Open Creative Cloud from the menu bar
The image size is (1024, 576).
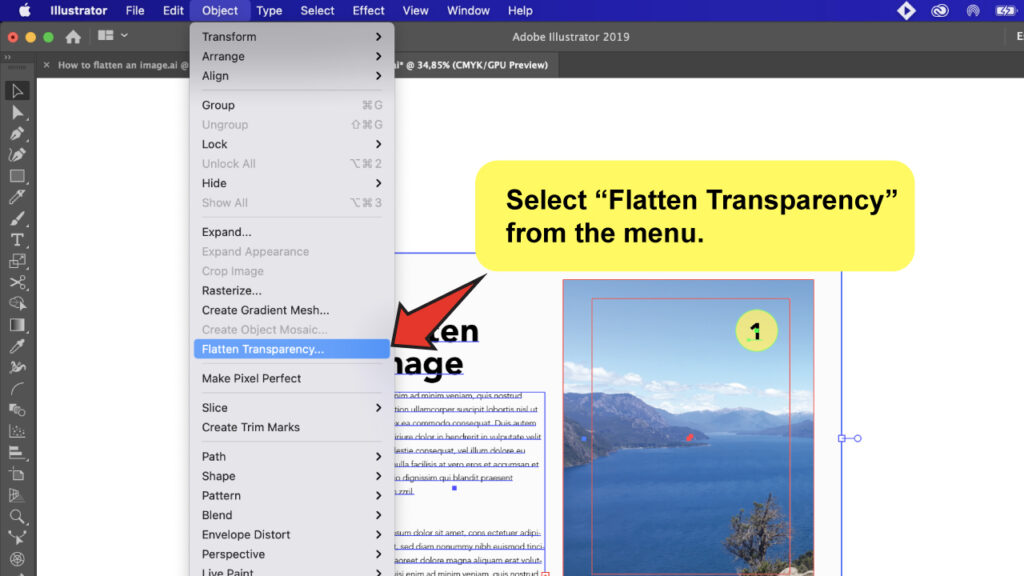tap(939, 10)
